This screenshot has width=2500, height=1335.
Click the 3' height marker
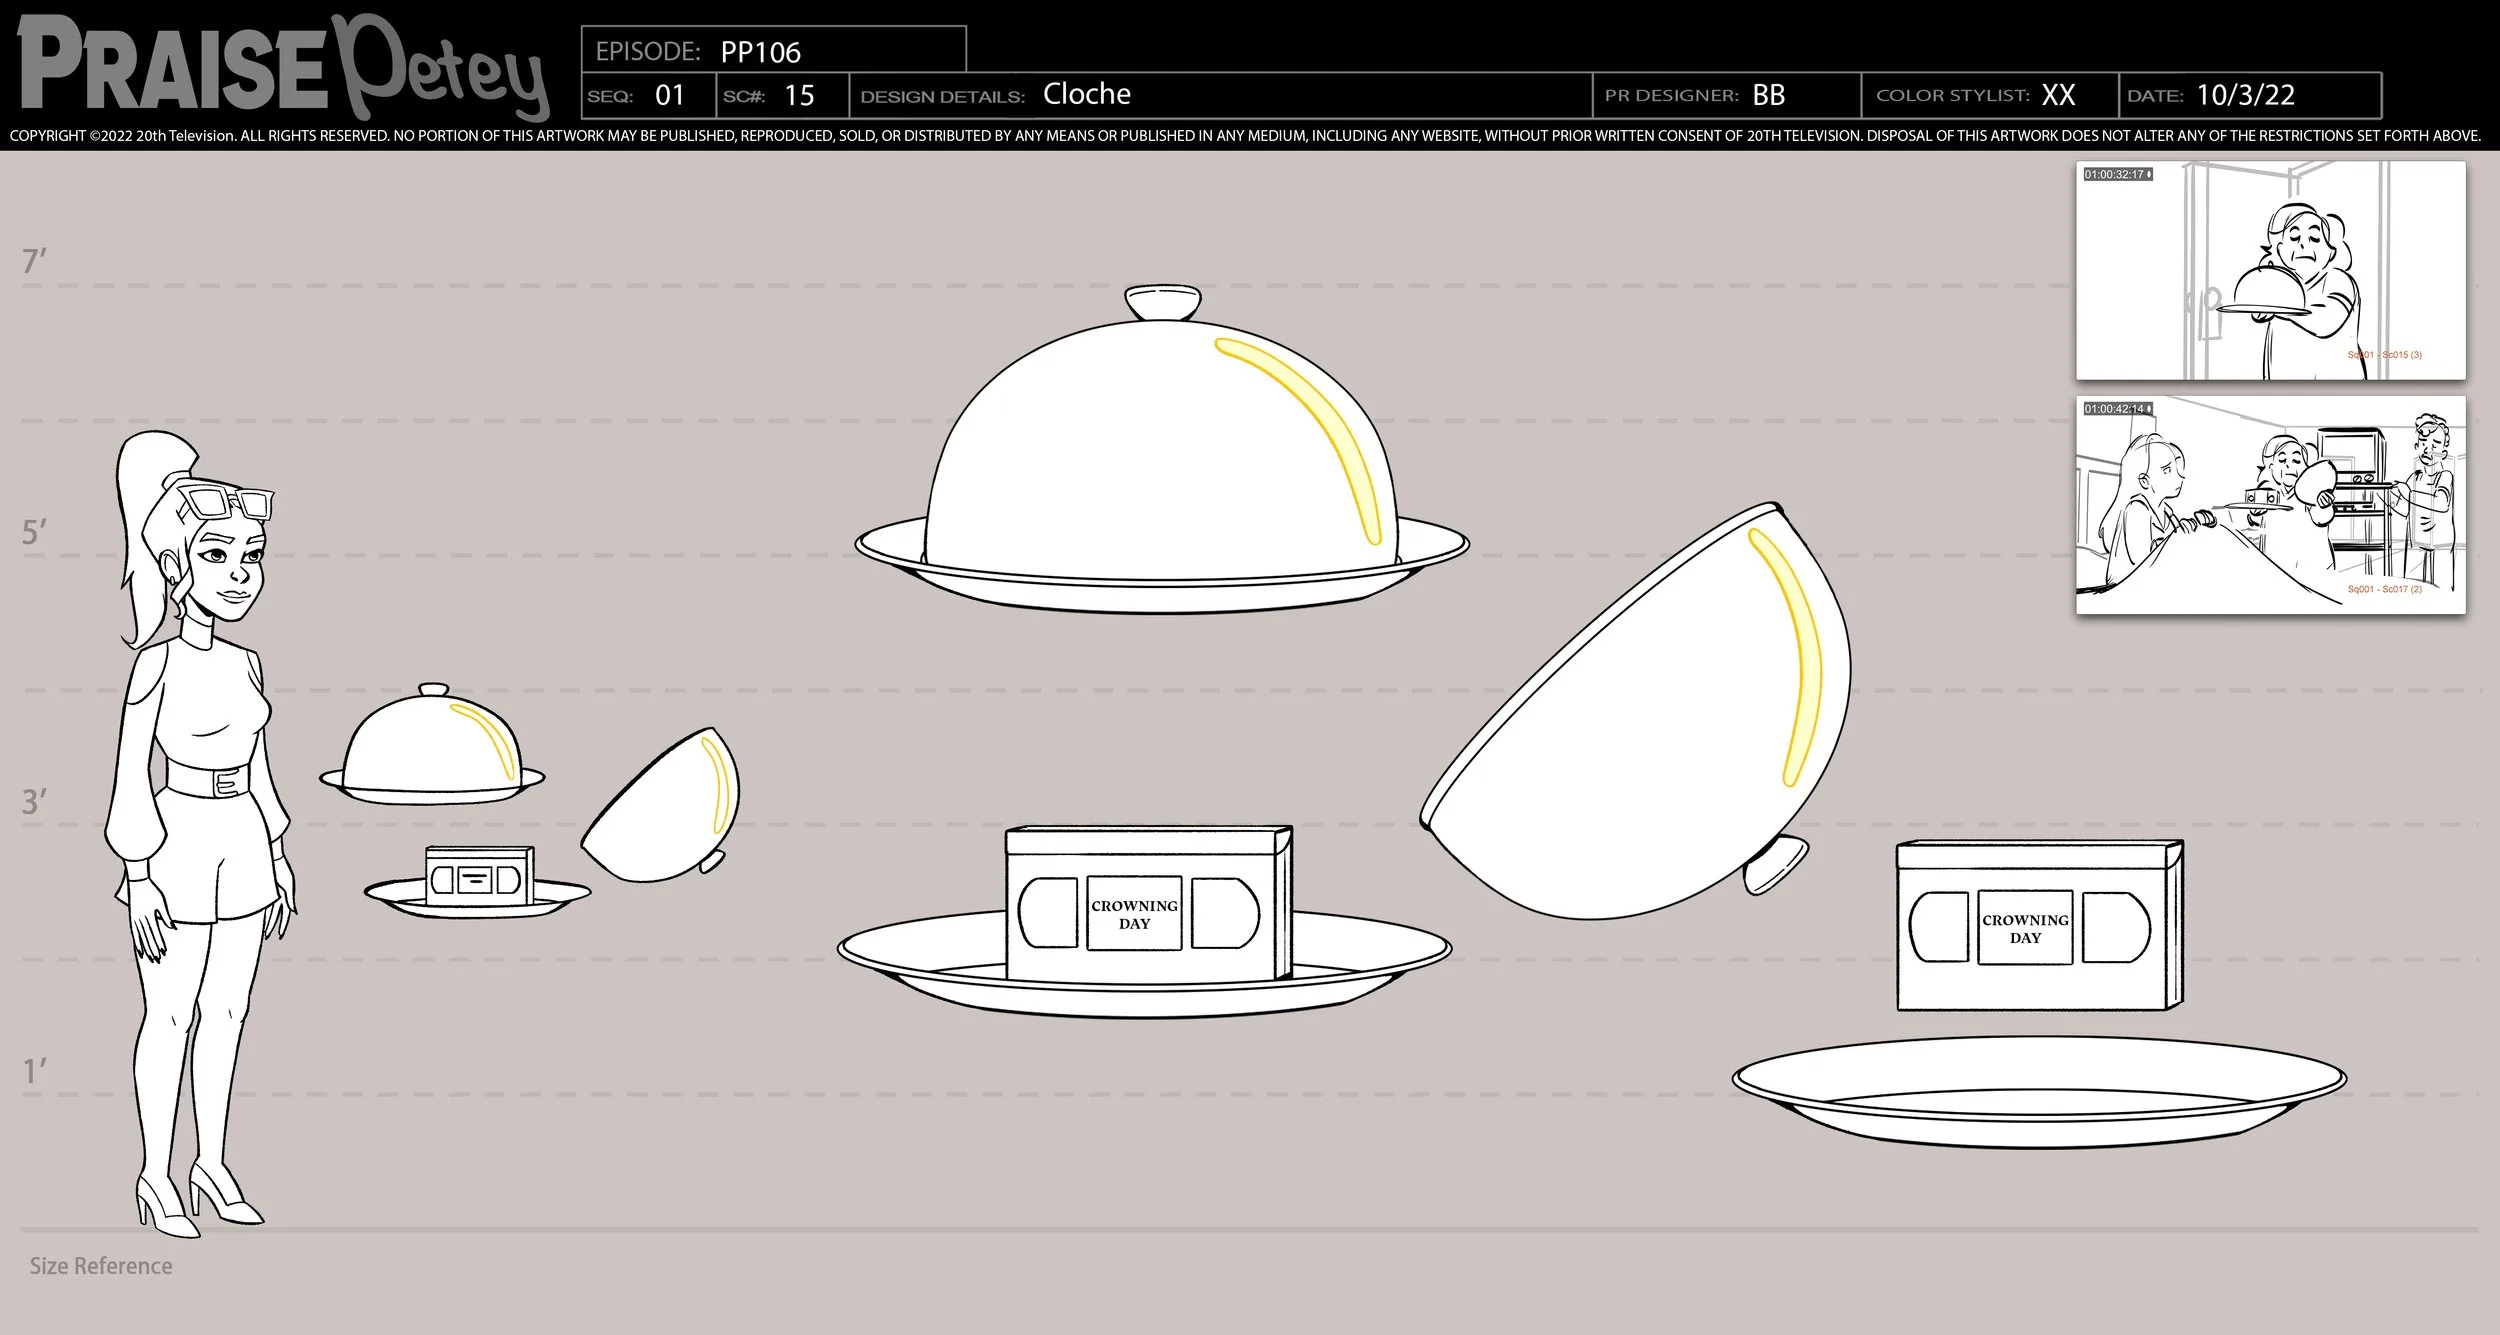(34, 801)
